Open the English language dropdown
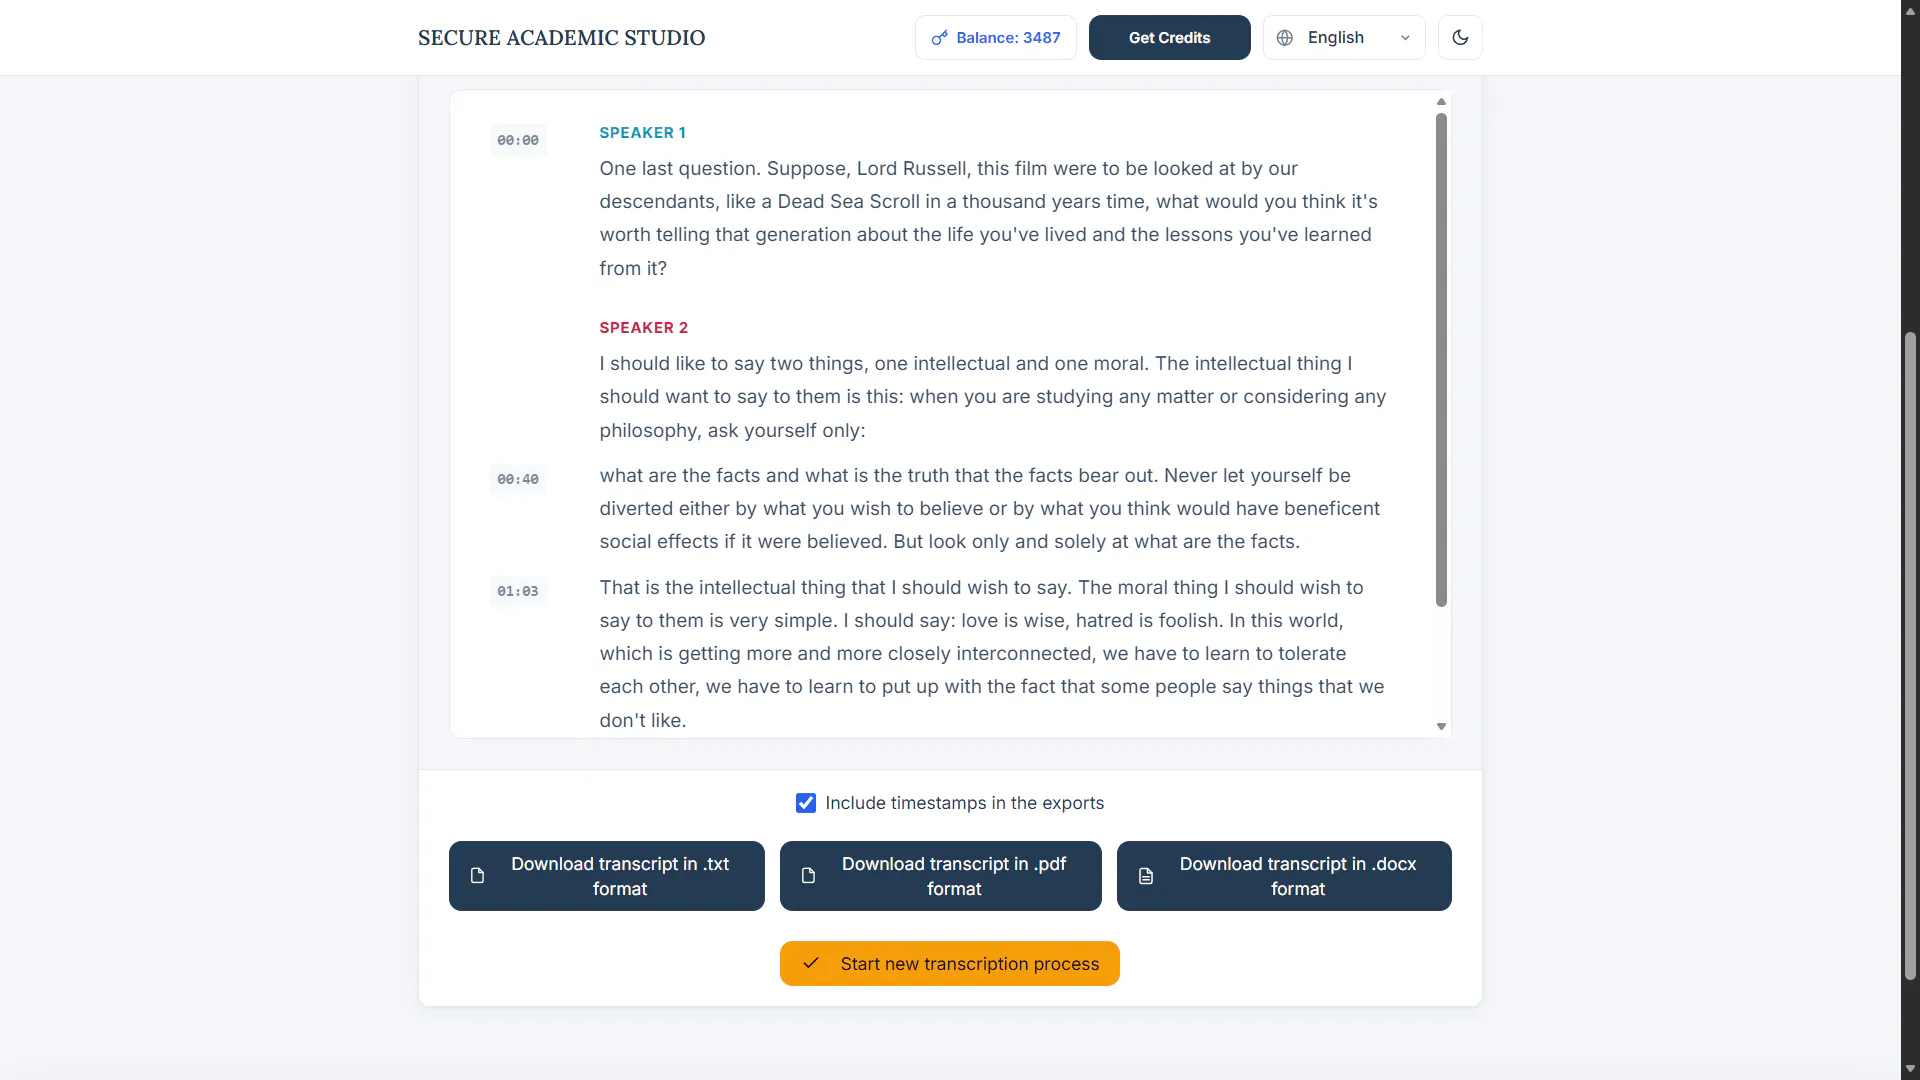This screenshot has height=1080, width=1920. click(x=1344, y=37)
